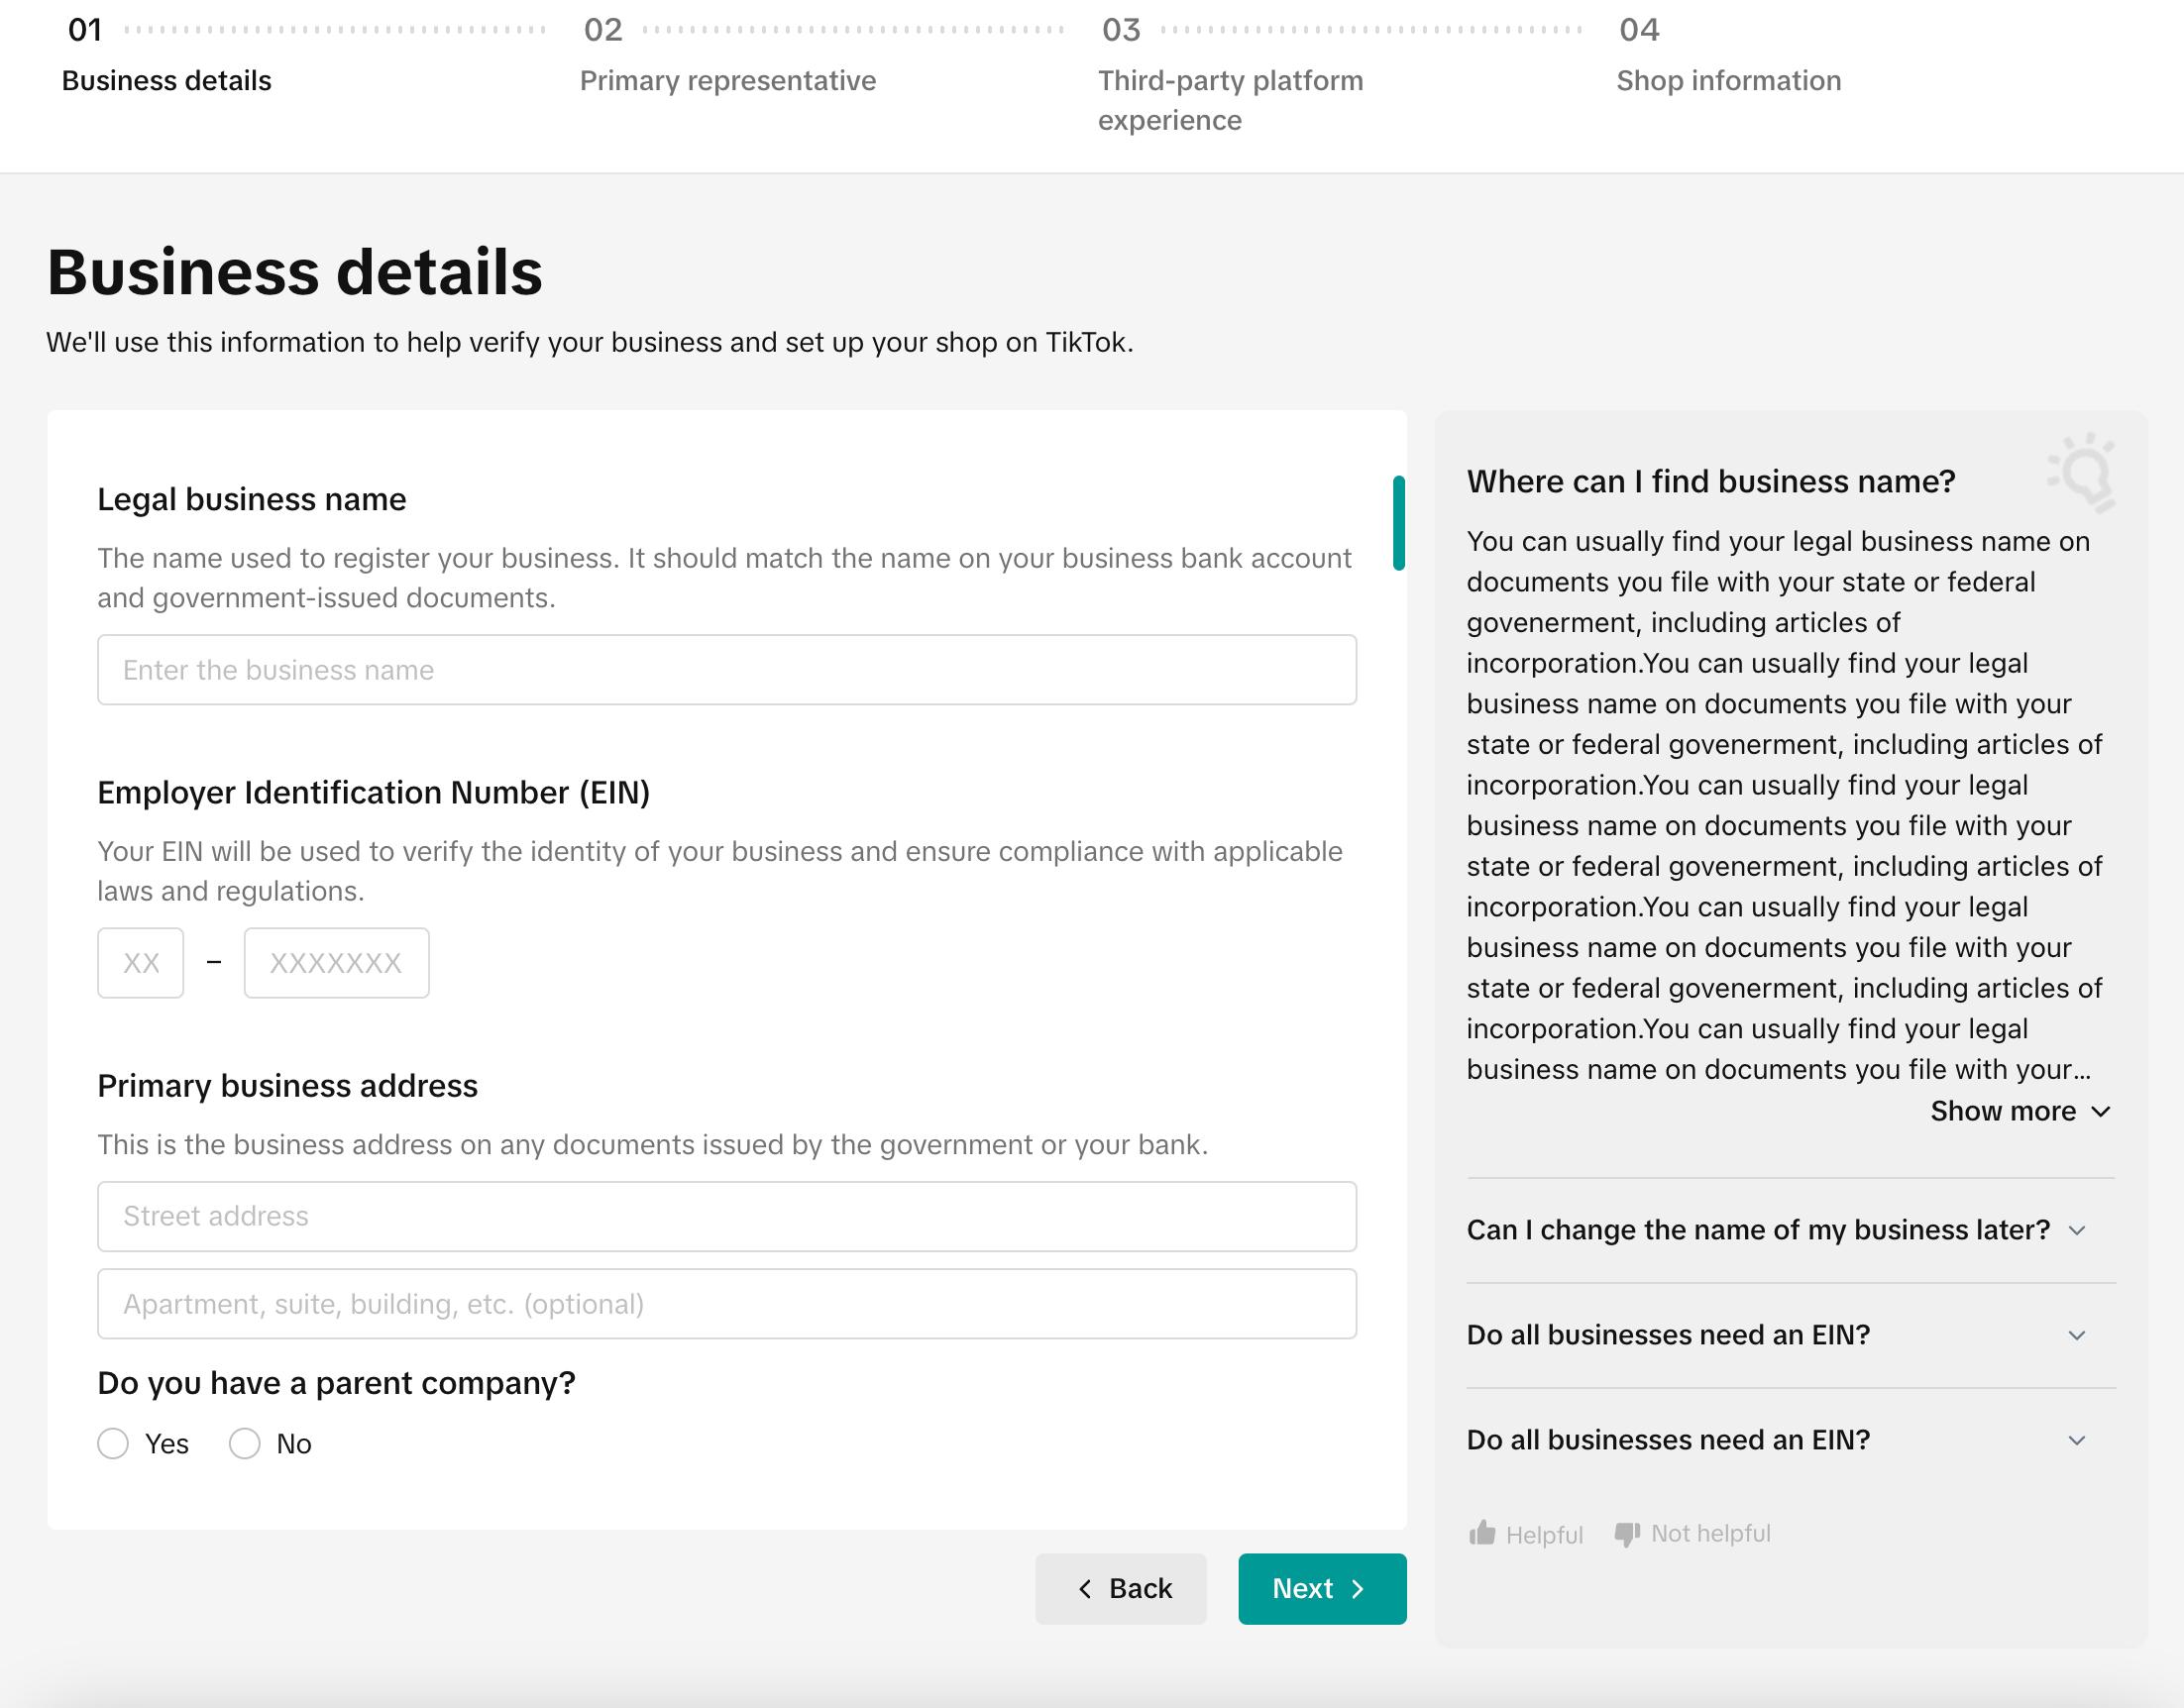Click the thumbs-down Not helpful icon
The height and width of the screenshot is (1708, 2184).
coord(1627,1533)
